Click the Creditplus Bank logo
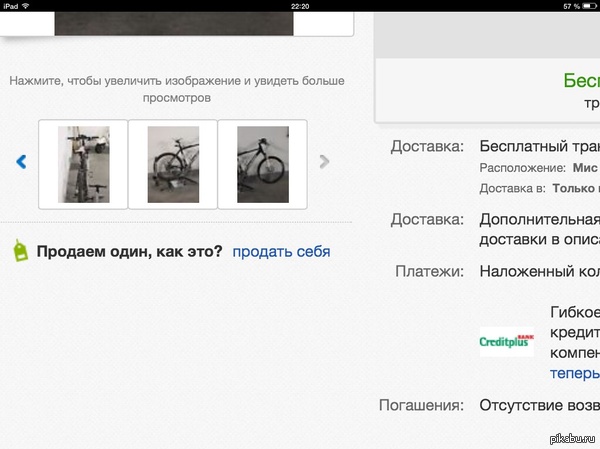The width and height of the screenshot is (600, 449). coord(506,341)
